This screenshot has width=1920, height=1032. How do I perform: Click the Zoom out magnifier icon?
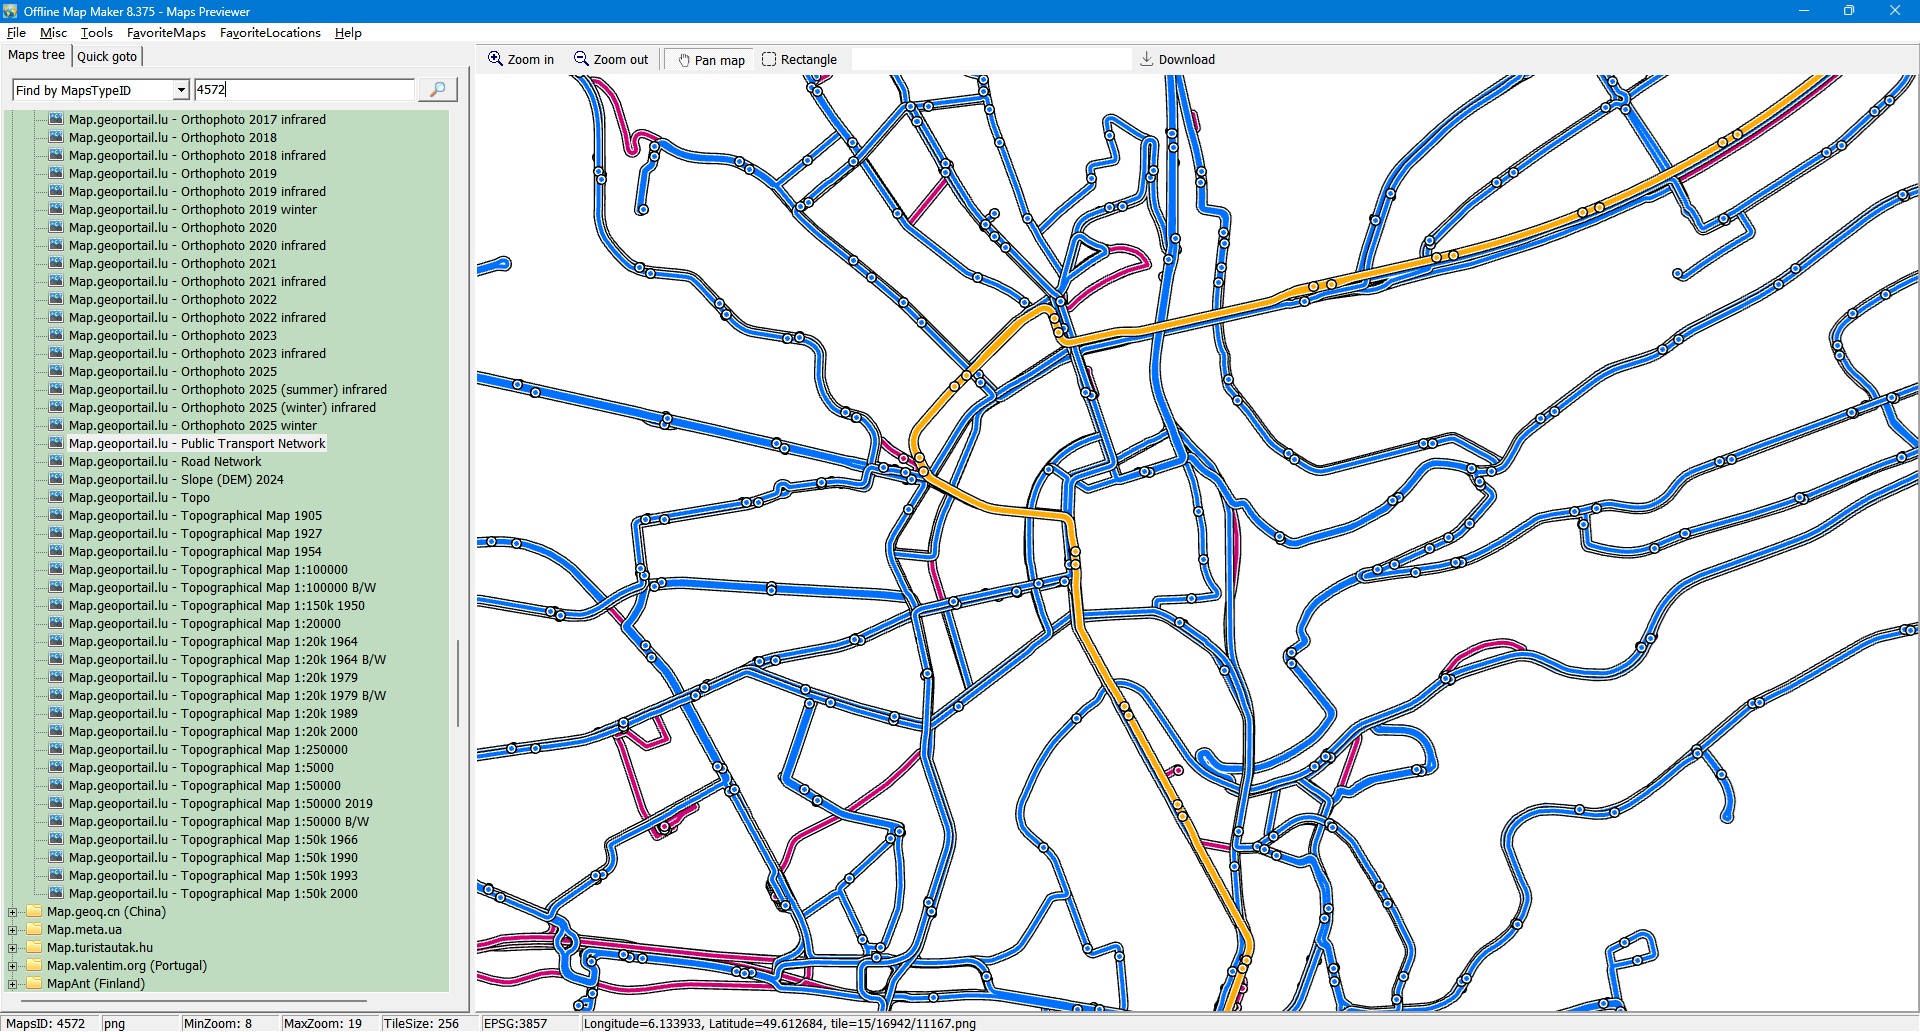click(x=581, y=59)
